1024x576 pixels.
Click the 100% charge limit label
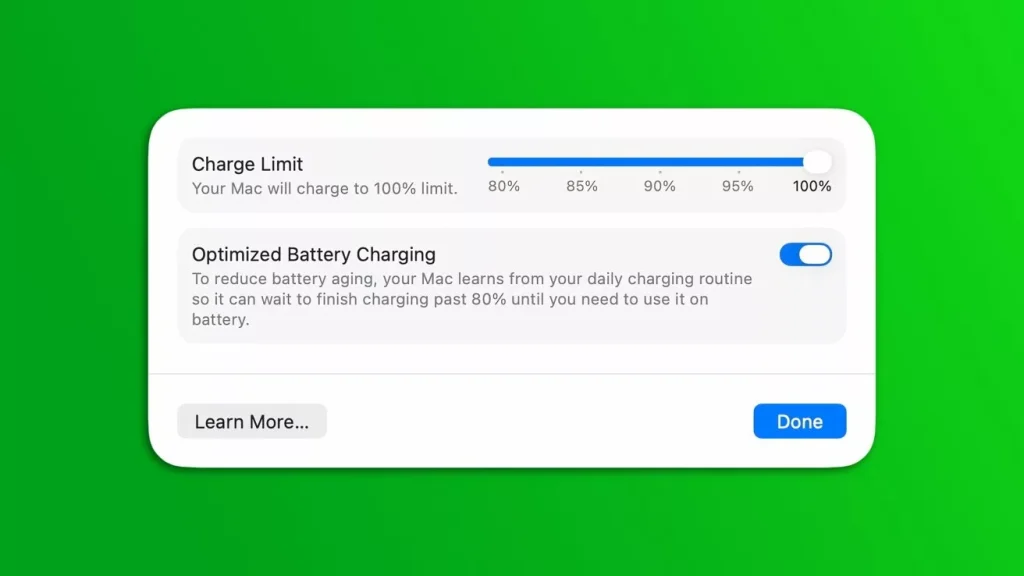tap(812, 186)
